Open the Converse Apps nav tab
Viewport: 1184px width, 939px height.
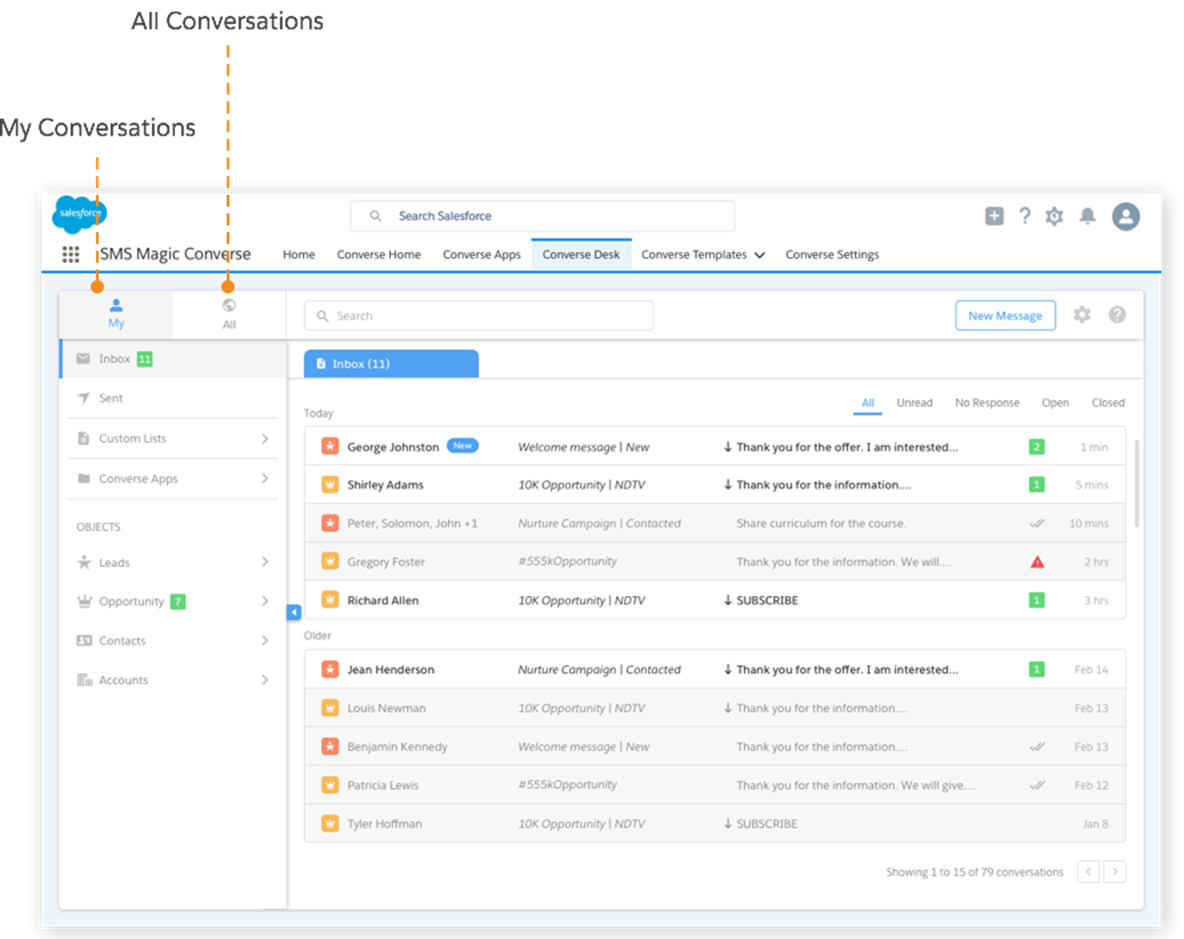482,254
